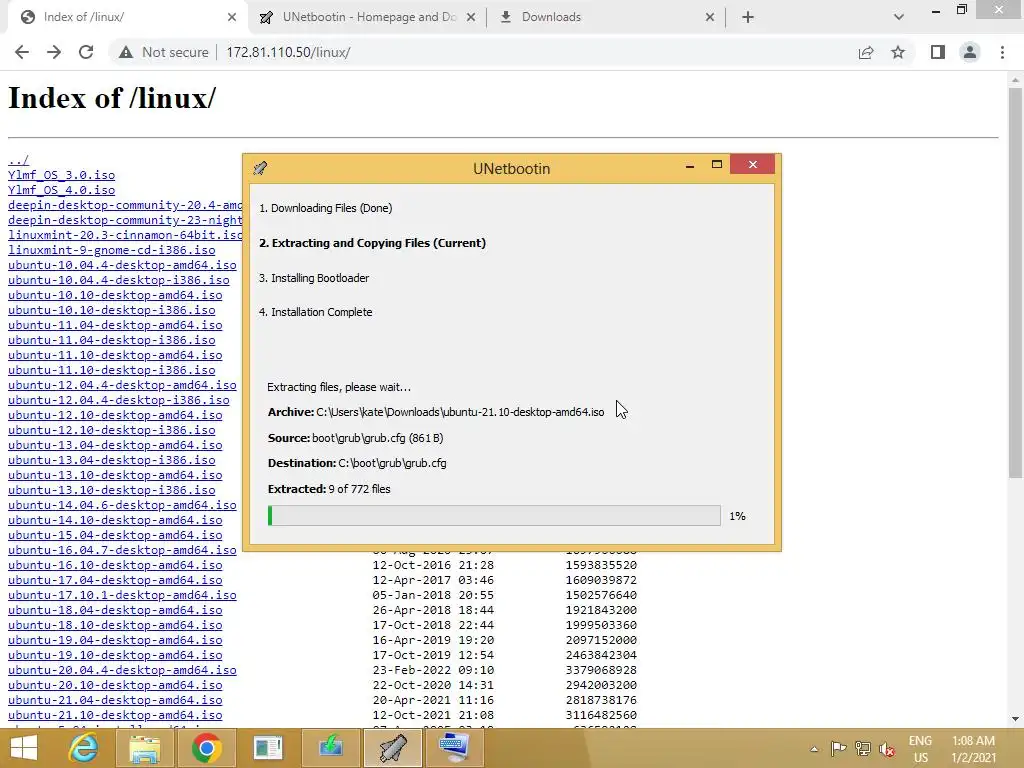Click ubuntu-12.04.4-desktop-i386.iso link
The image size is (1024, 768).
(x=119, y=400)
